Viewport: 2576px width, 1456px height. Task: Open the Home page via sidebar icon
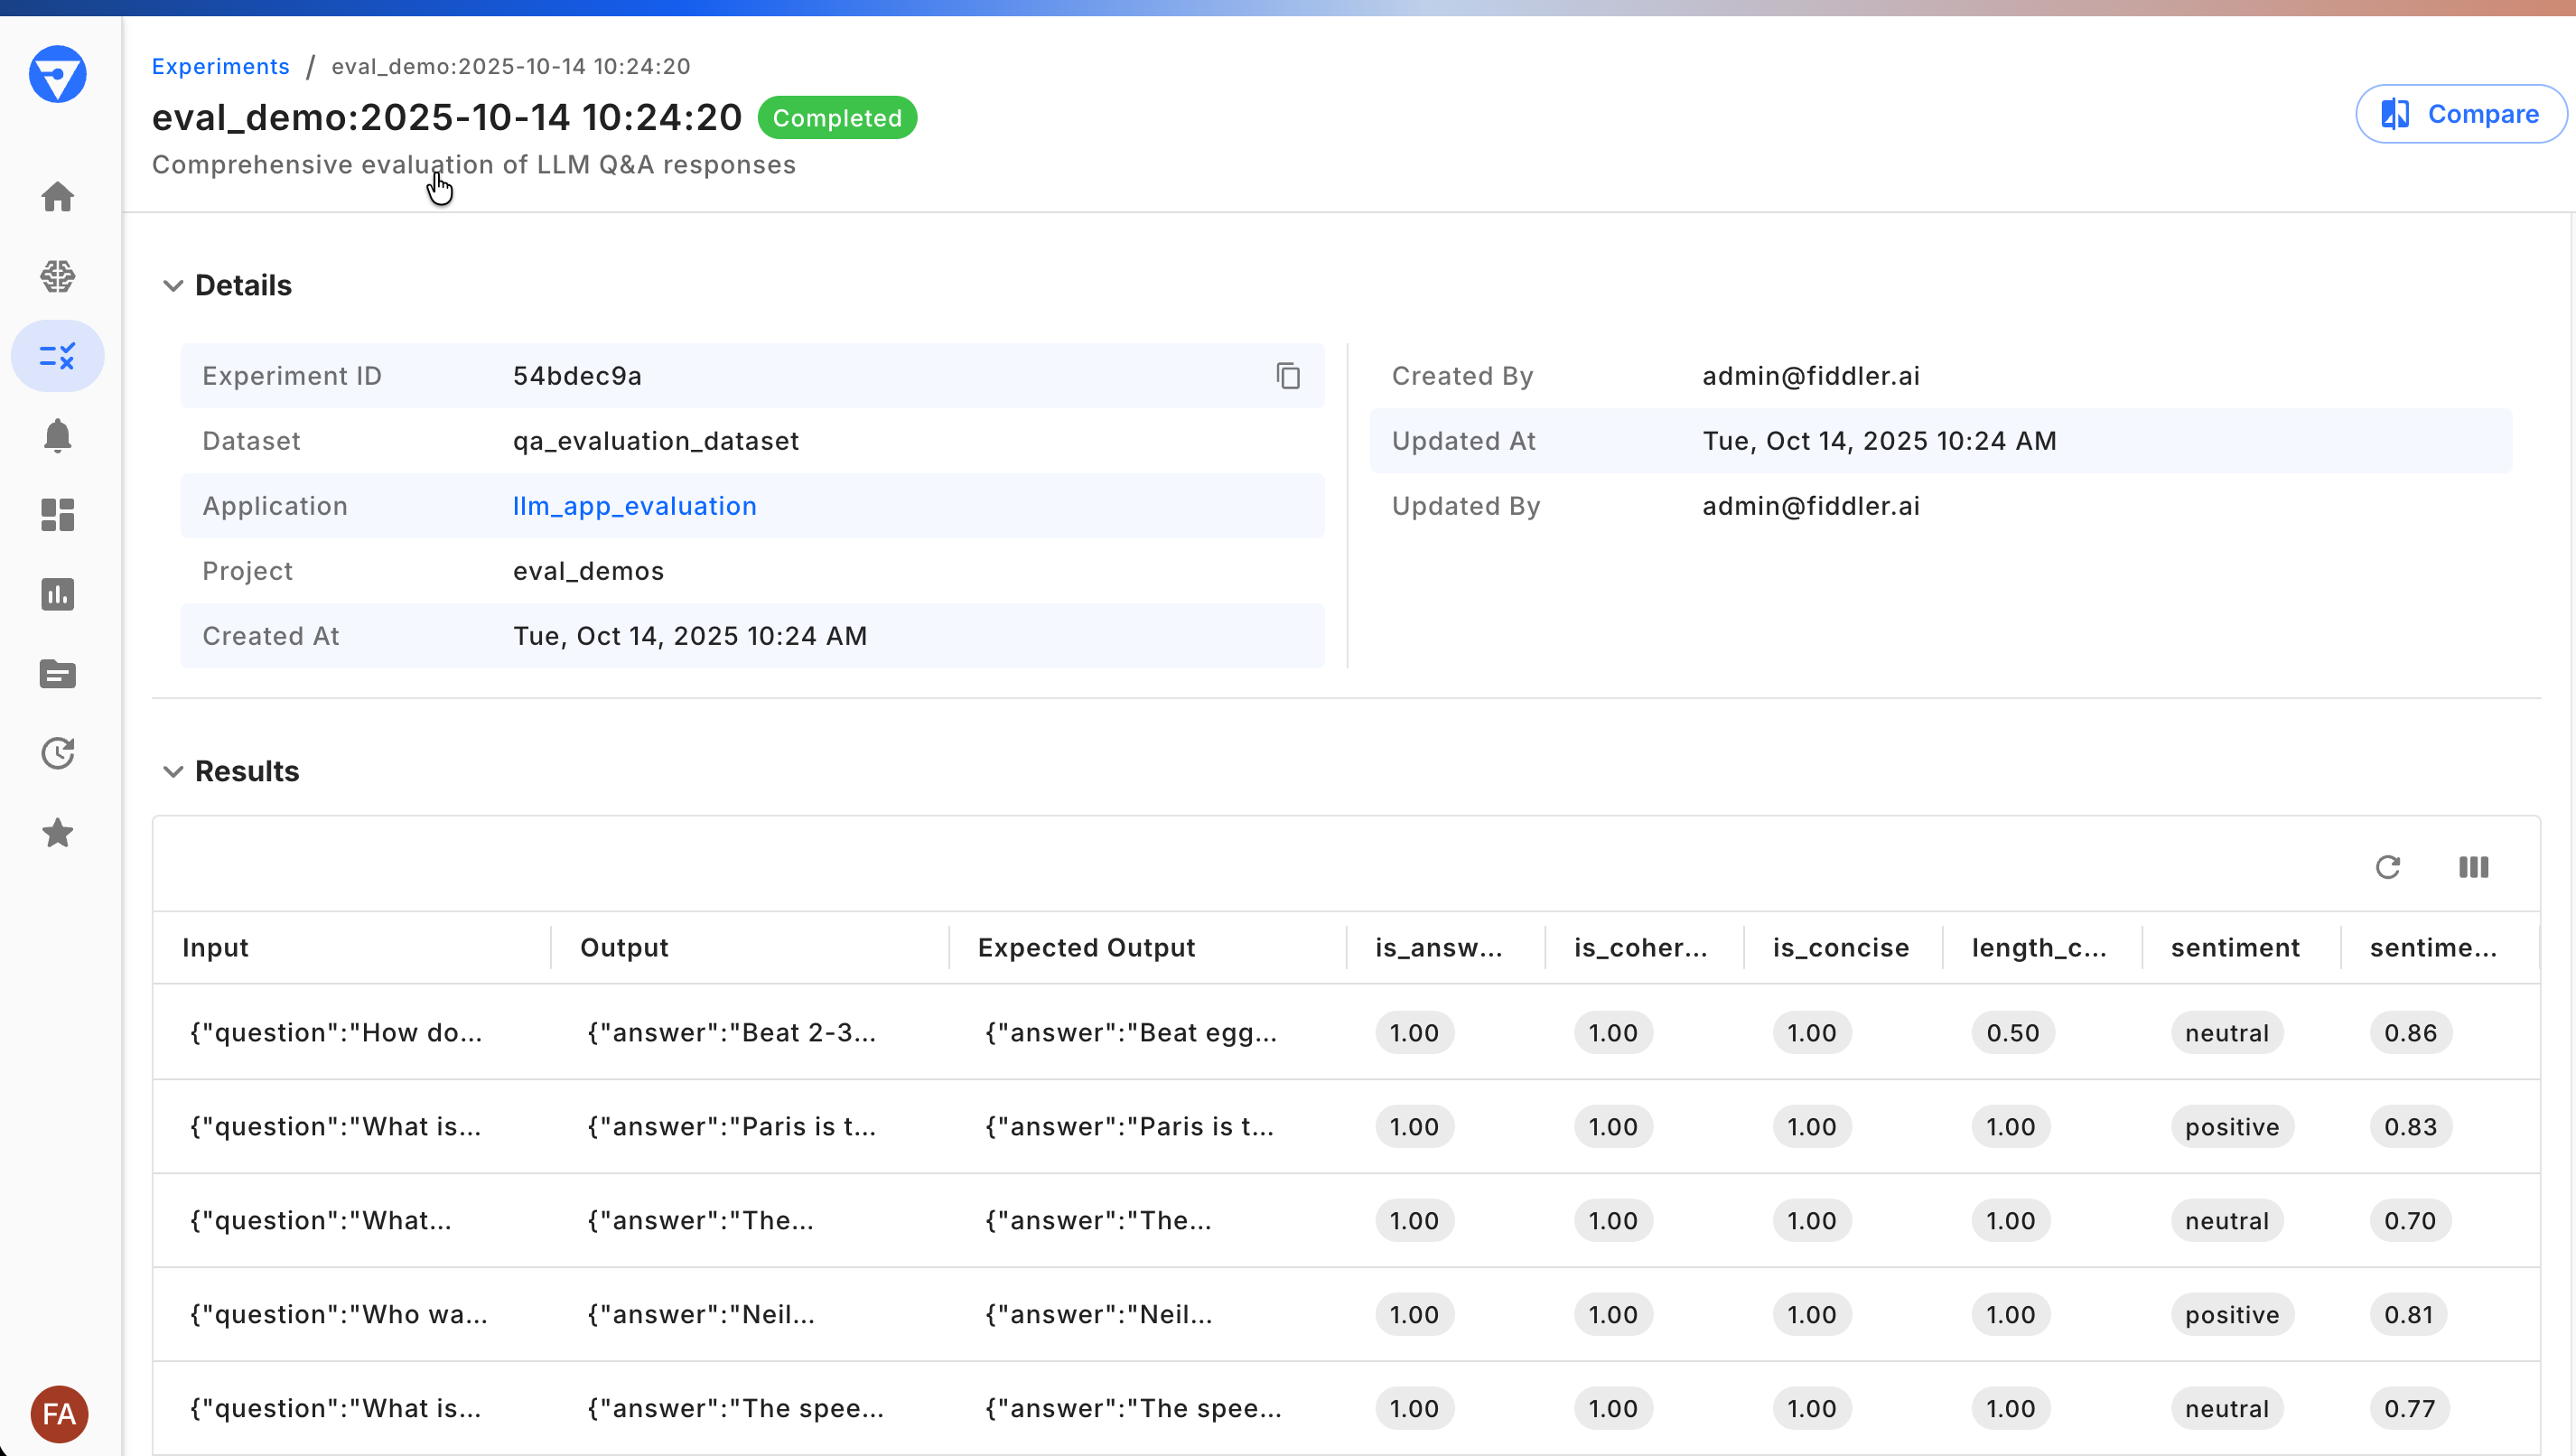point(58,196)
